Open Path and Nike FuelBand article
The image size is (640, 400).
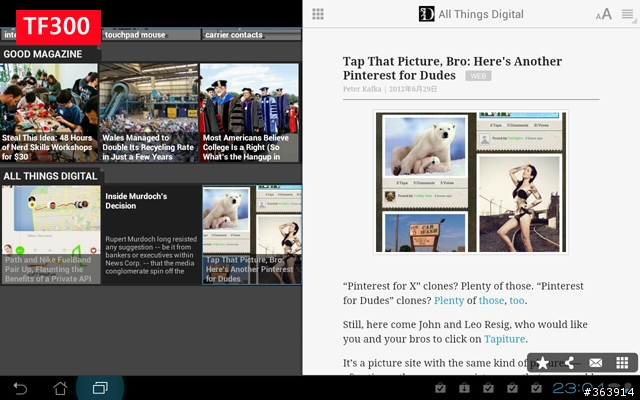pyautogui.click(x=51, y=235)
